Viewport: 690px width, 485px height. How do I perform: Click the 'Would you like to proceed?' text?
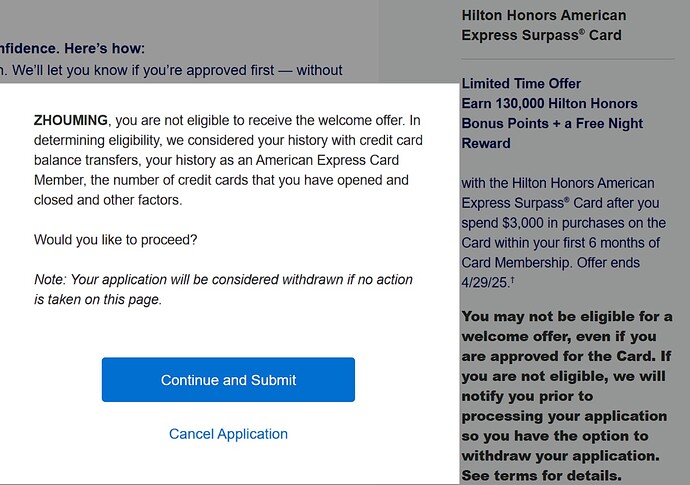116,240
